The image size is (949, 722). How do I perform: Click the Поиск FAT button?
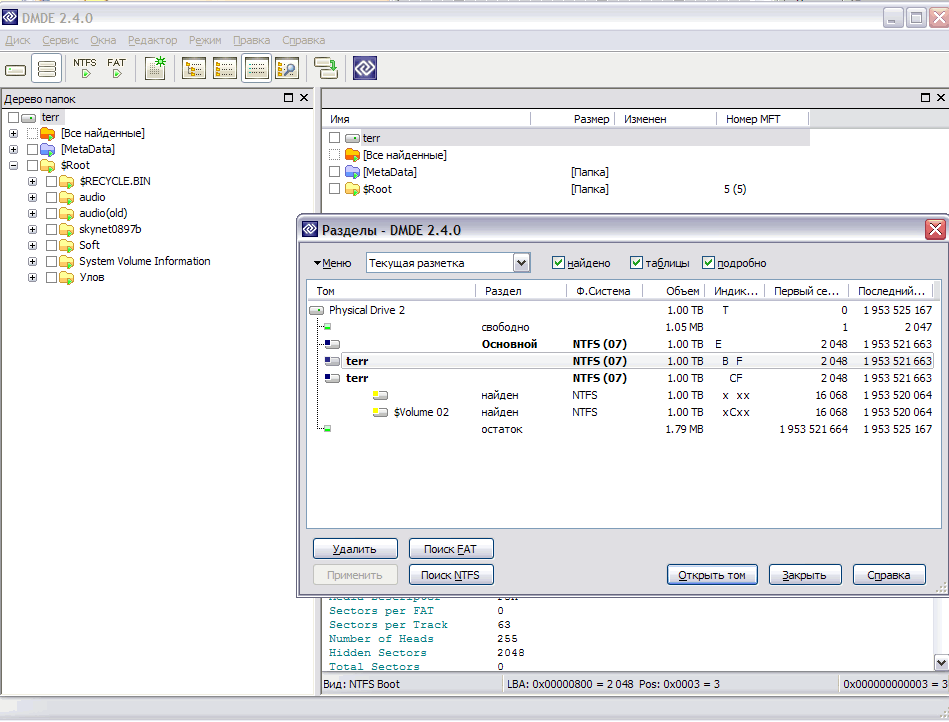tap(451, 549)
